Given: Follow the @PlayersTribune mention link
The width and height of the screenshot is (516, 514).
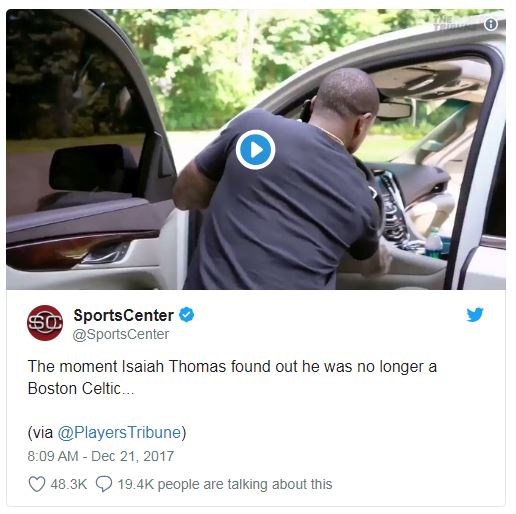Looking at the screenshot, I should [119, 433].
